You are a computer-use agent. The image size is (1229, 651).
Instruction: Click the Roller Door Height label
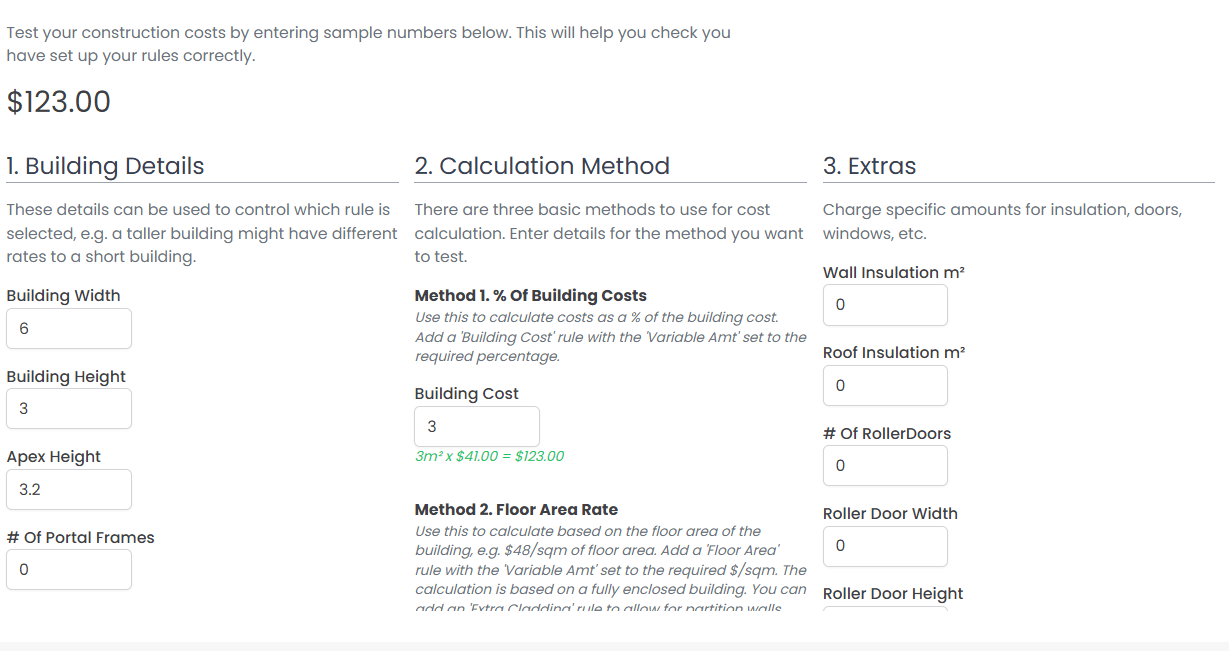(x=893, y=594)
